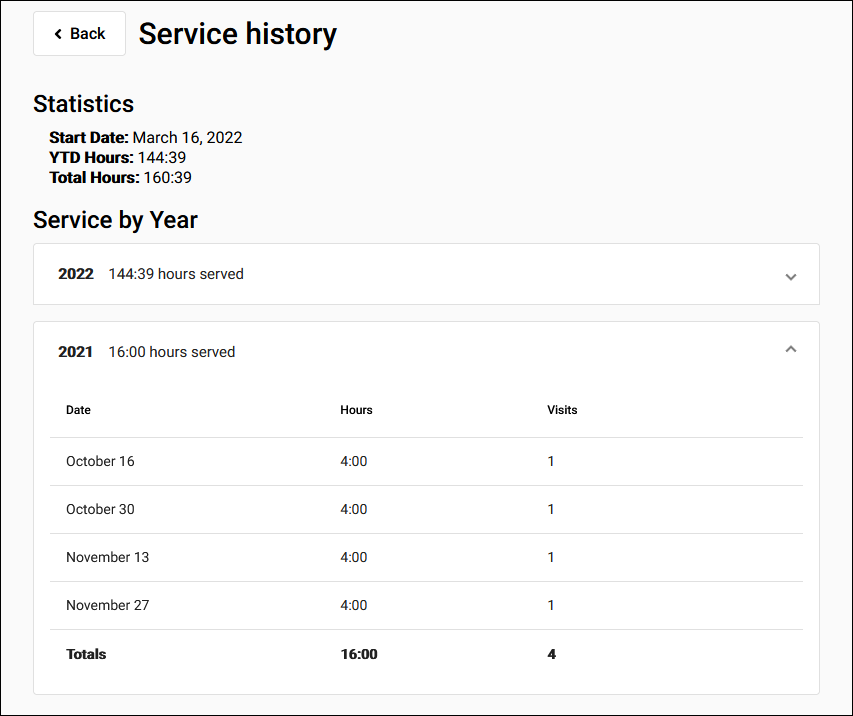Click the back chevron icon

pyautogui.click(x=58, y=33)
